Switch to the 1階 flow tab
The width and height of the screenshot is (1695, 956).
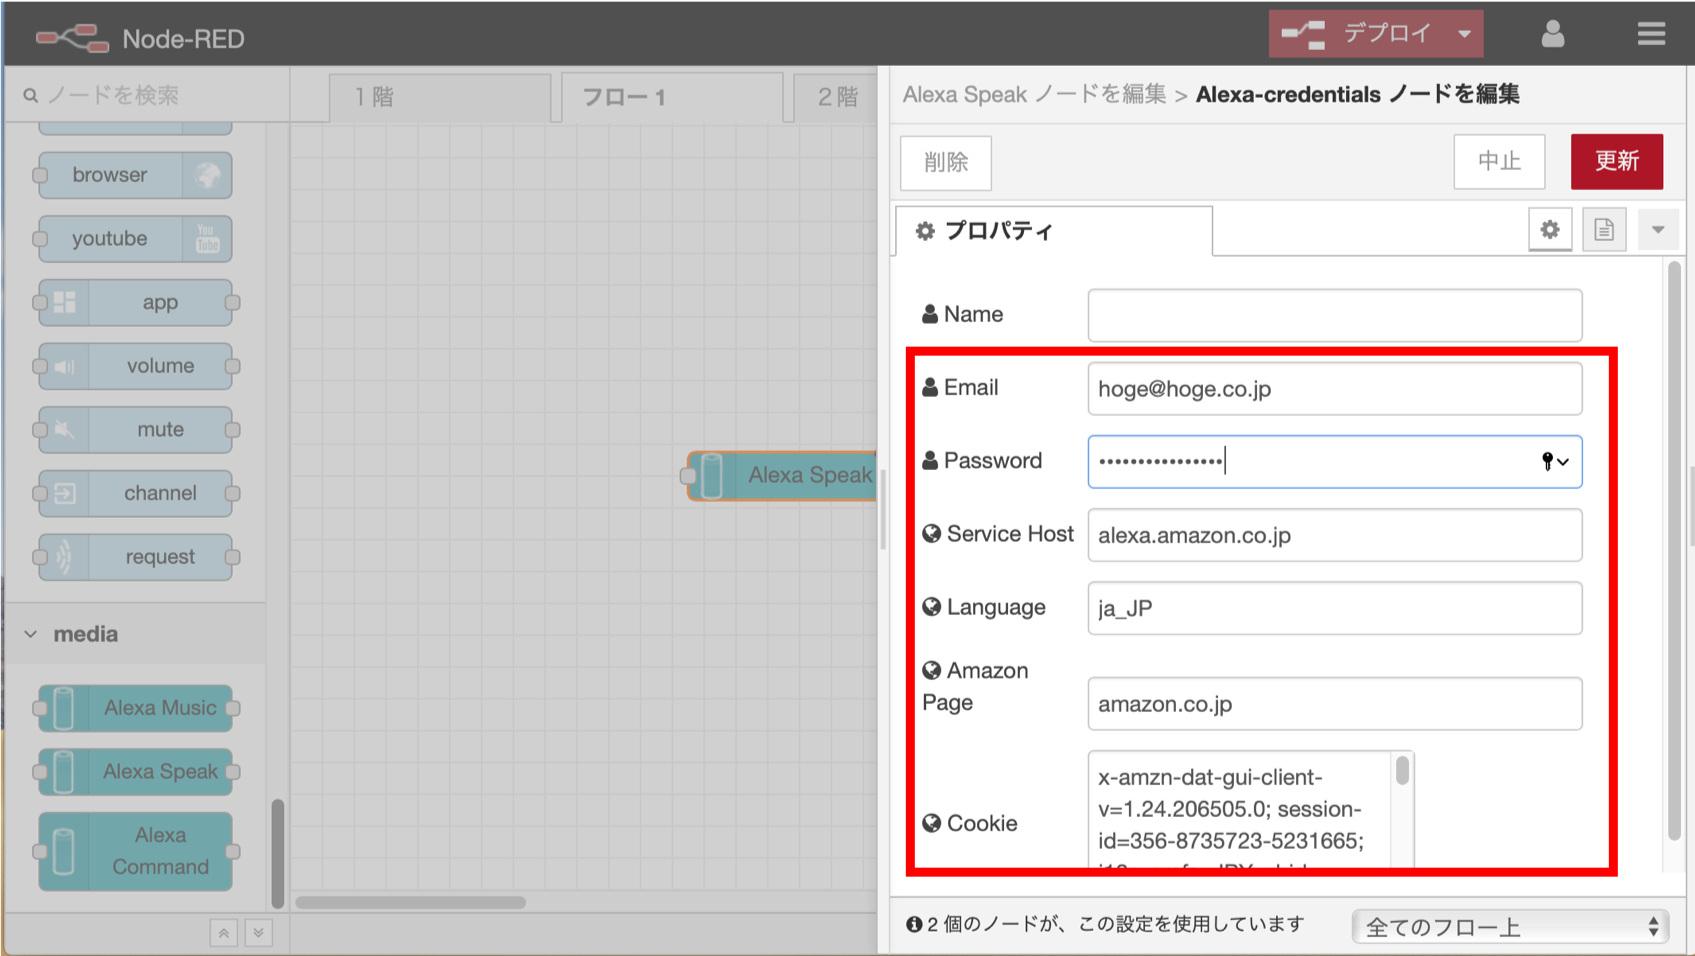pos(439,97)
